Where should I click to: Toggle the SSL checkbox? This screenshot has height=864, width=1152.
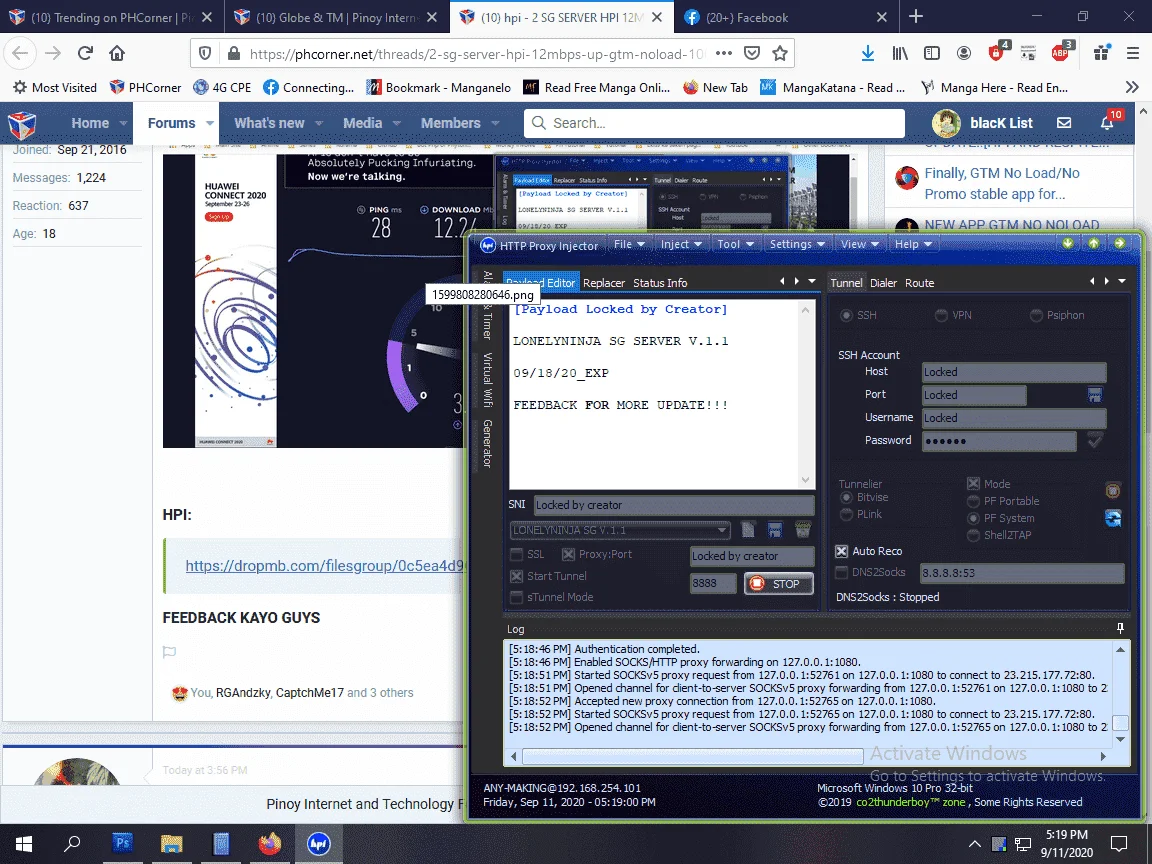pos(516,554)
